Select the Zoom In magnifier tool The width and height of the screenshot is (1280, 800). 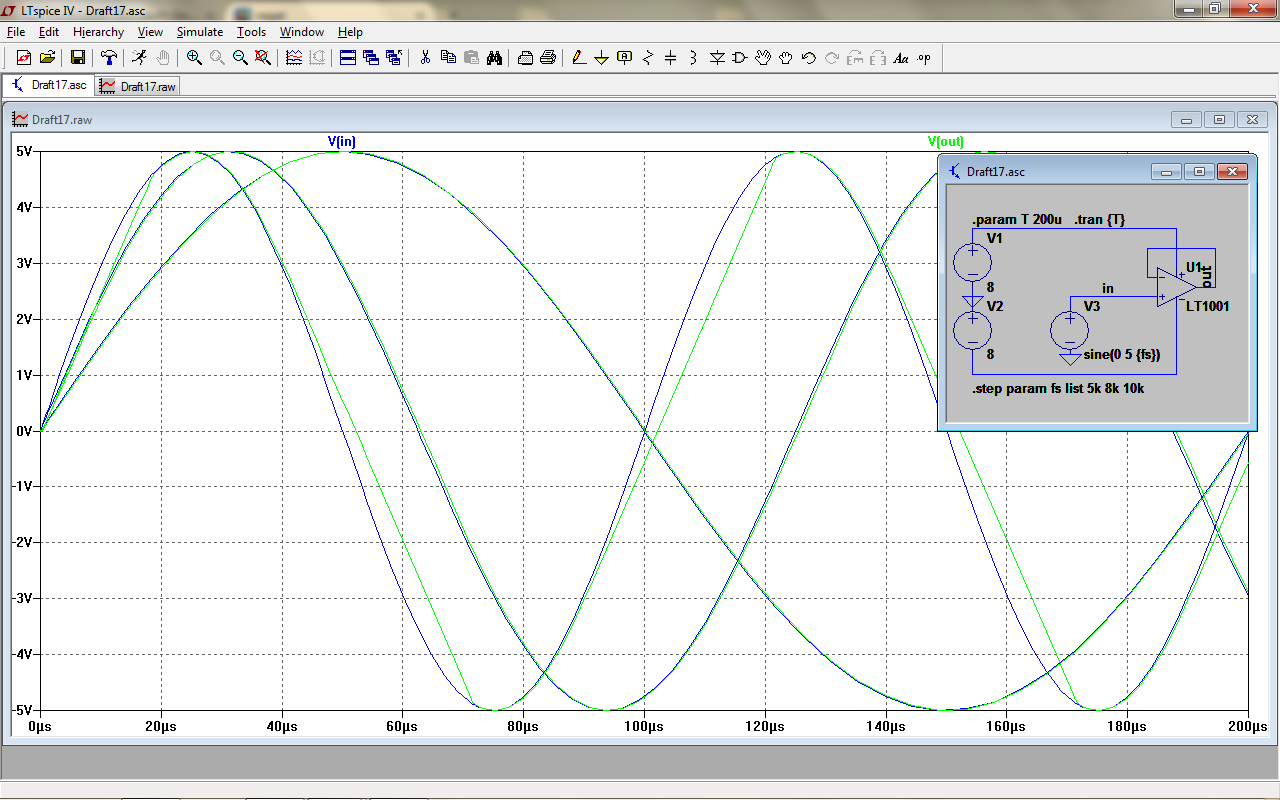[194, 58]
